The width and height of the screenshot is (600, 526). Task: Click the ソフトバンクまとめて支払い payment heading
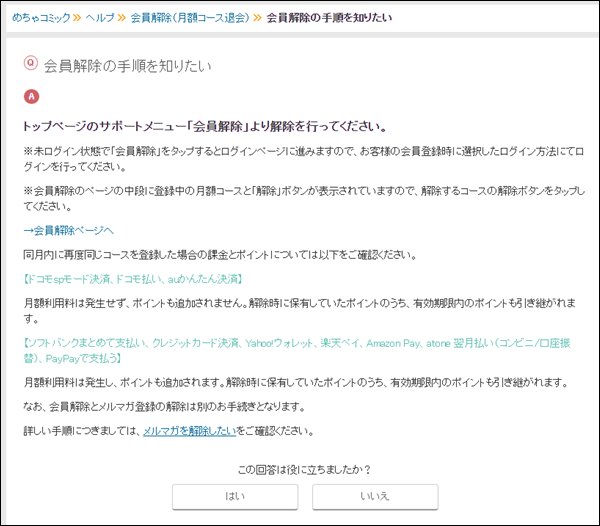point(297,351)
